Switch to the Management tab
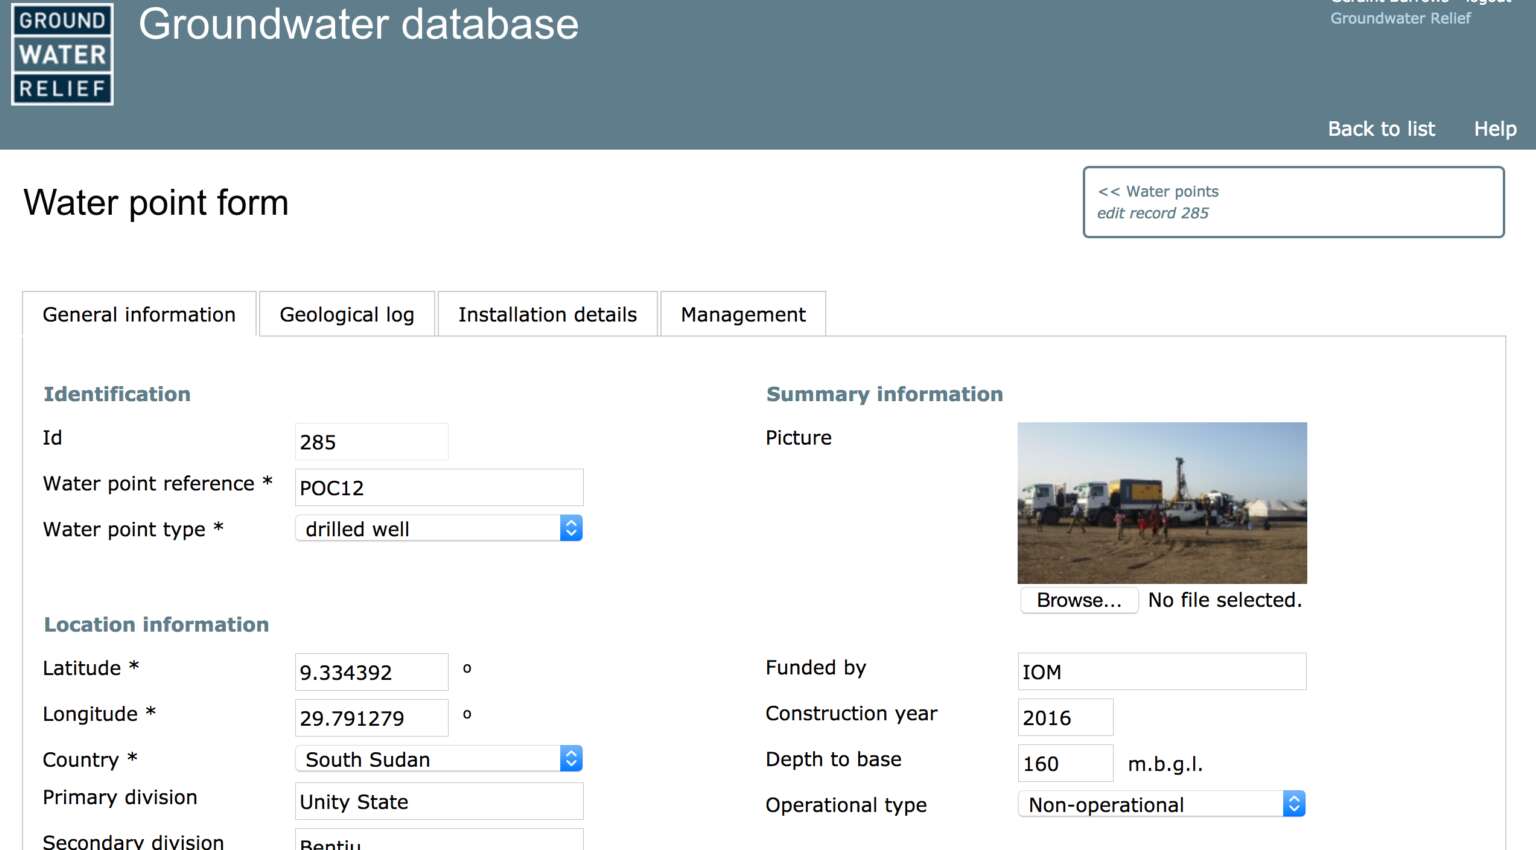Image resolution: width=1536 pixels, height=850 pixels. [x=743, y=314]
